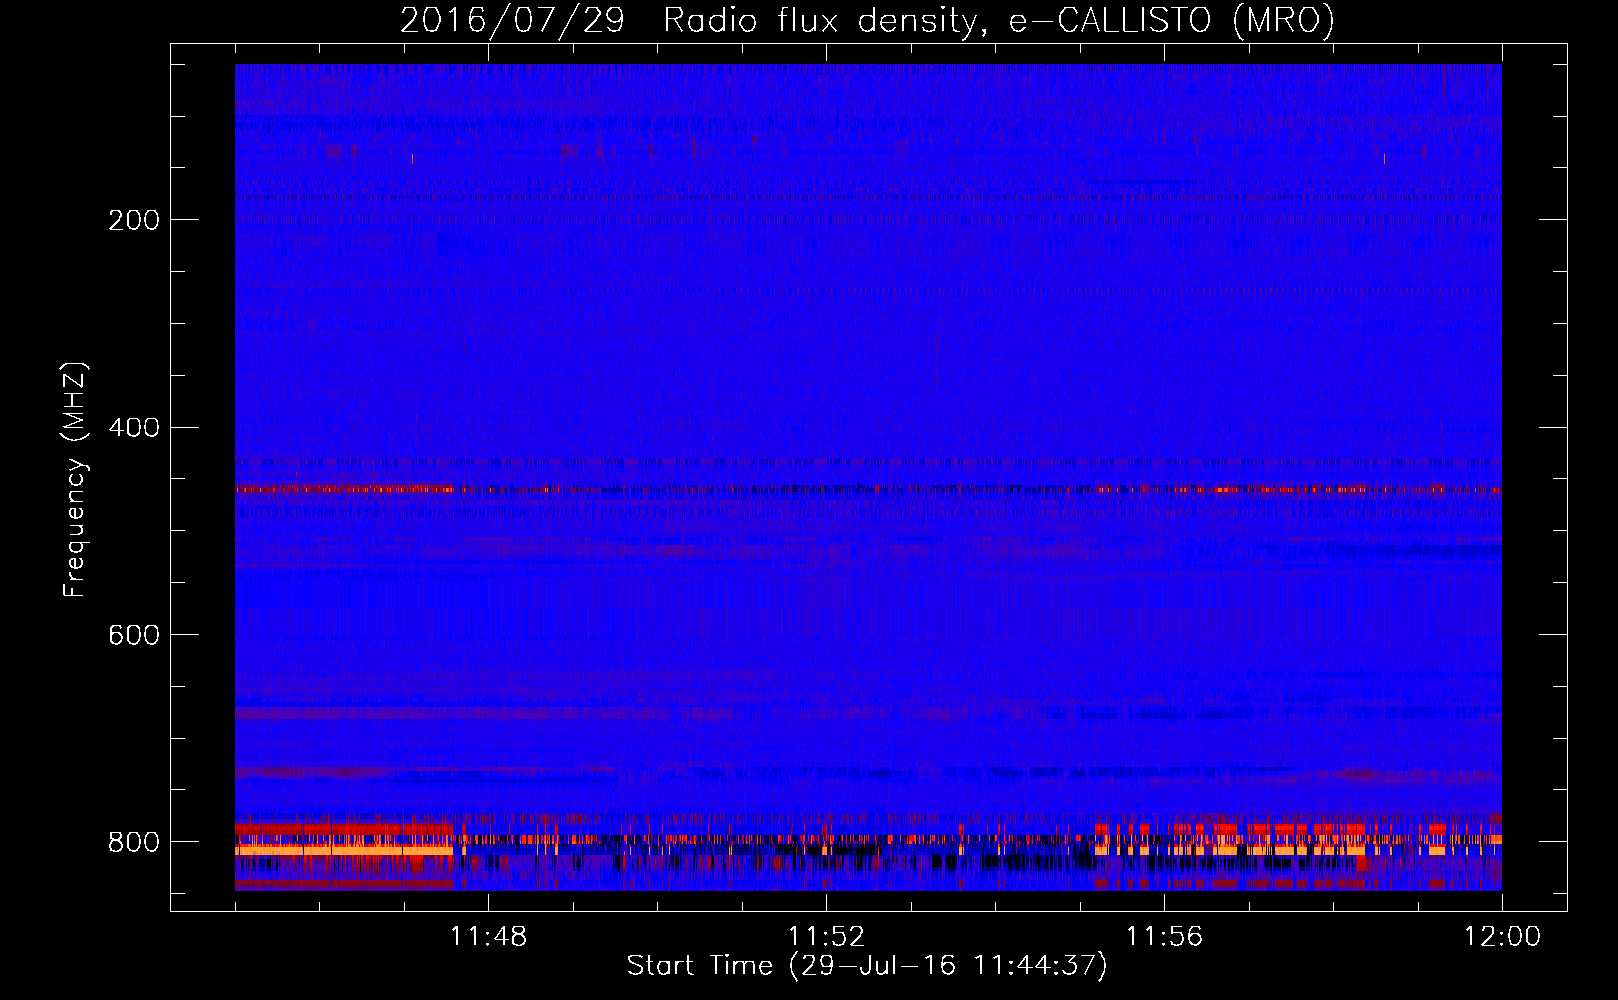Click the 'Start Time (29-Jul-16 11:44:37)' label
The height and width of the screenshot is (1000, 1618).
coord(867,966)
